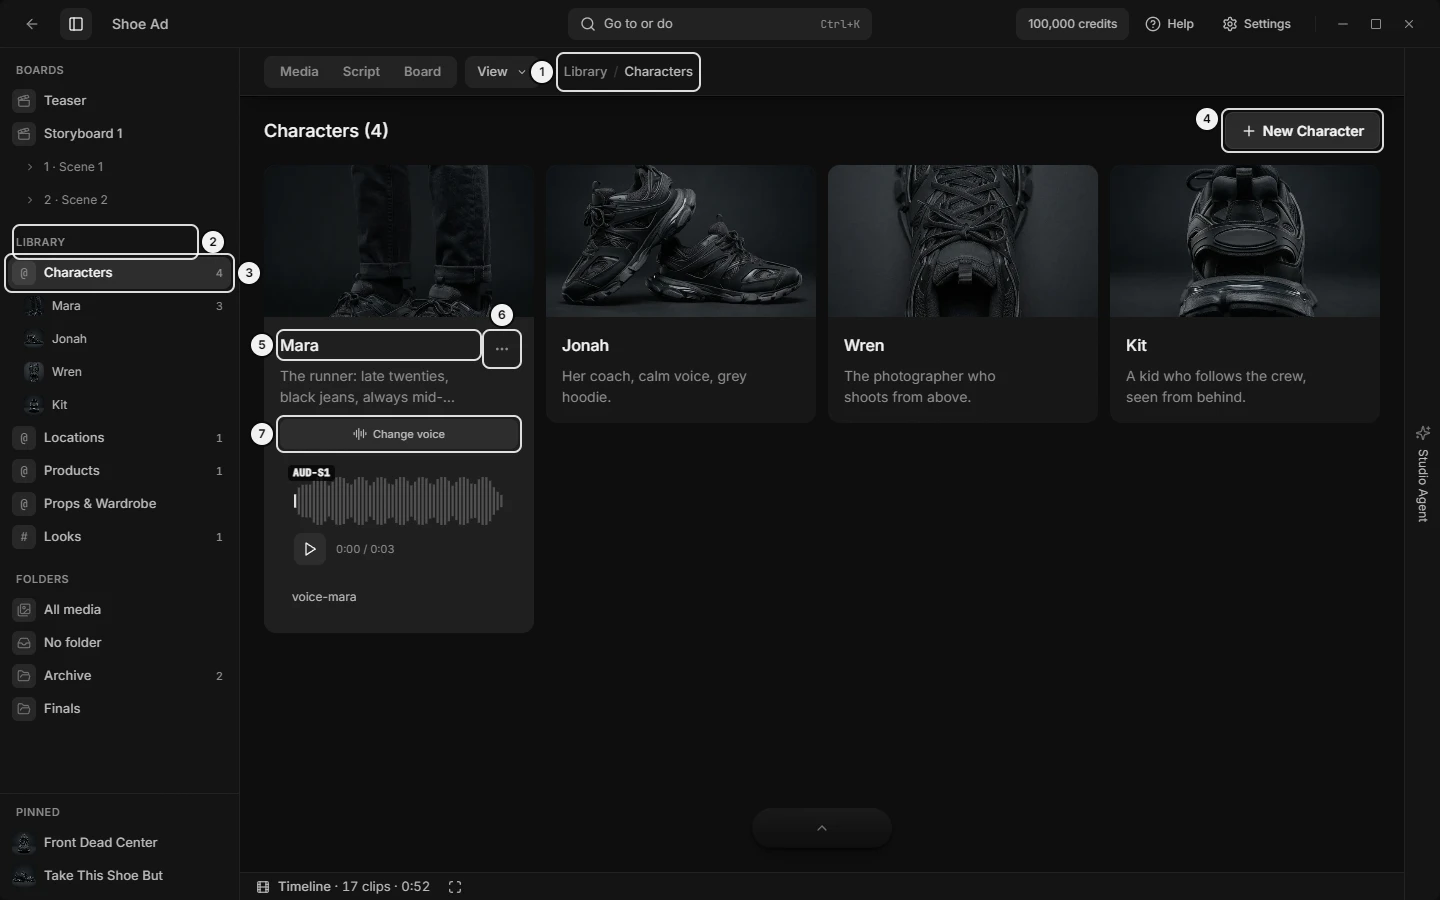1440x900 pixels.
Task: Switch to the Media tab
Action: click(x=299, y=72)
